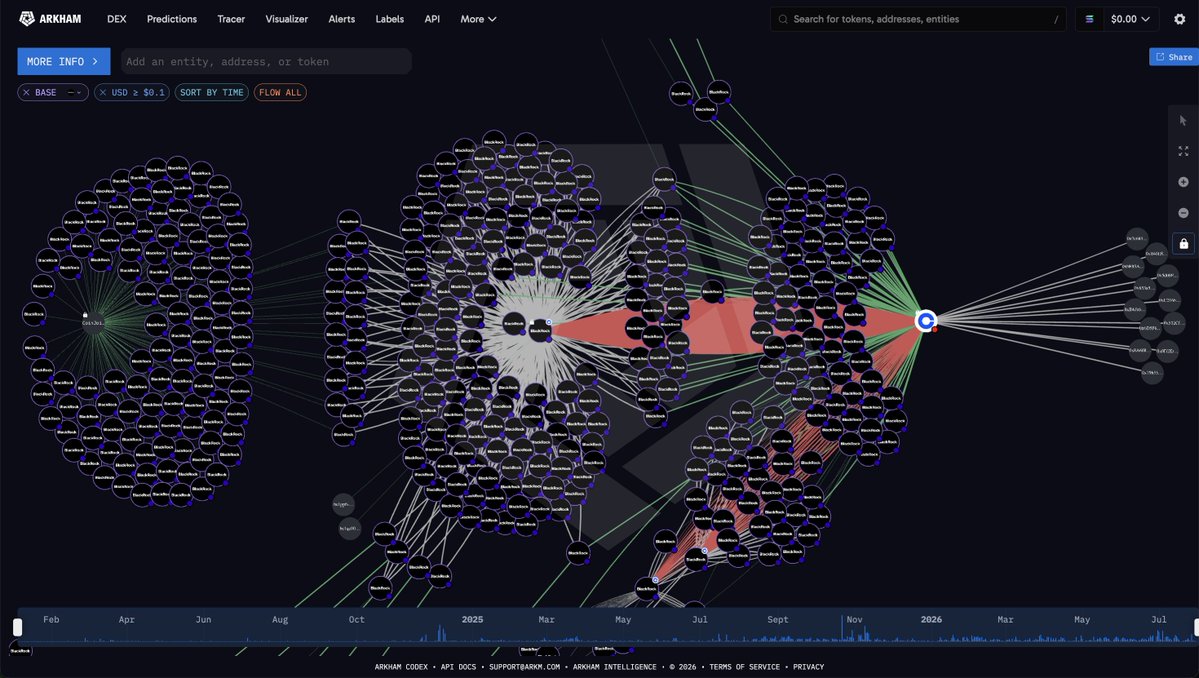Expand the More navigation menu

coord(478,19)
